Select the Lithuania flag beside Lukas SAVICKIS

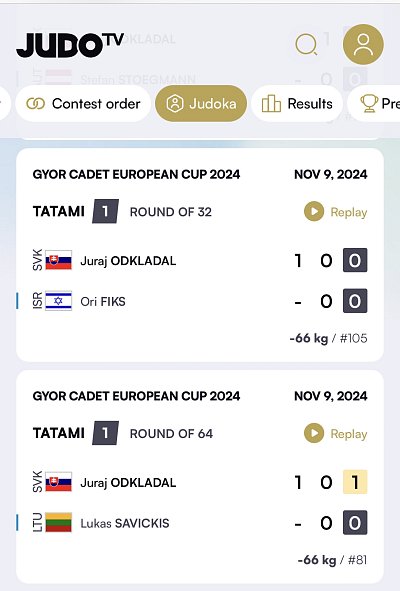[58, 522]
